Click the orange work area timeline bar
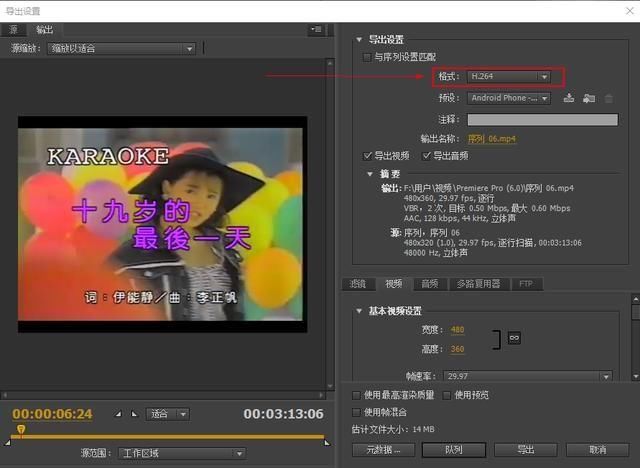 point(167,437)
